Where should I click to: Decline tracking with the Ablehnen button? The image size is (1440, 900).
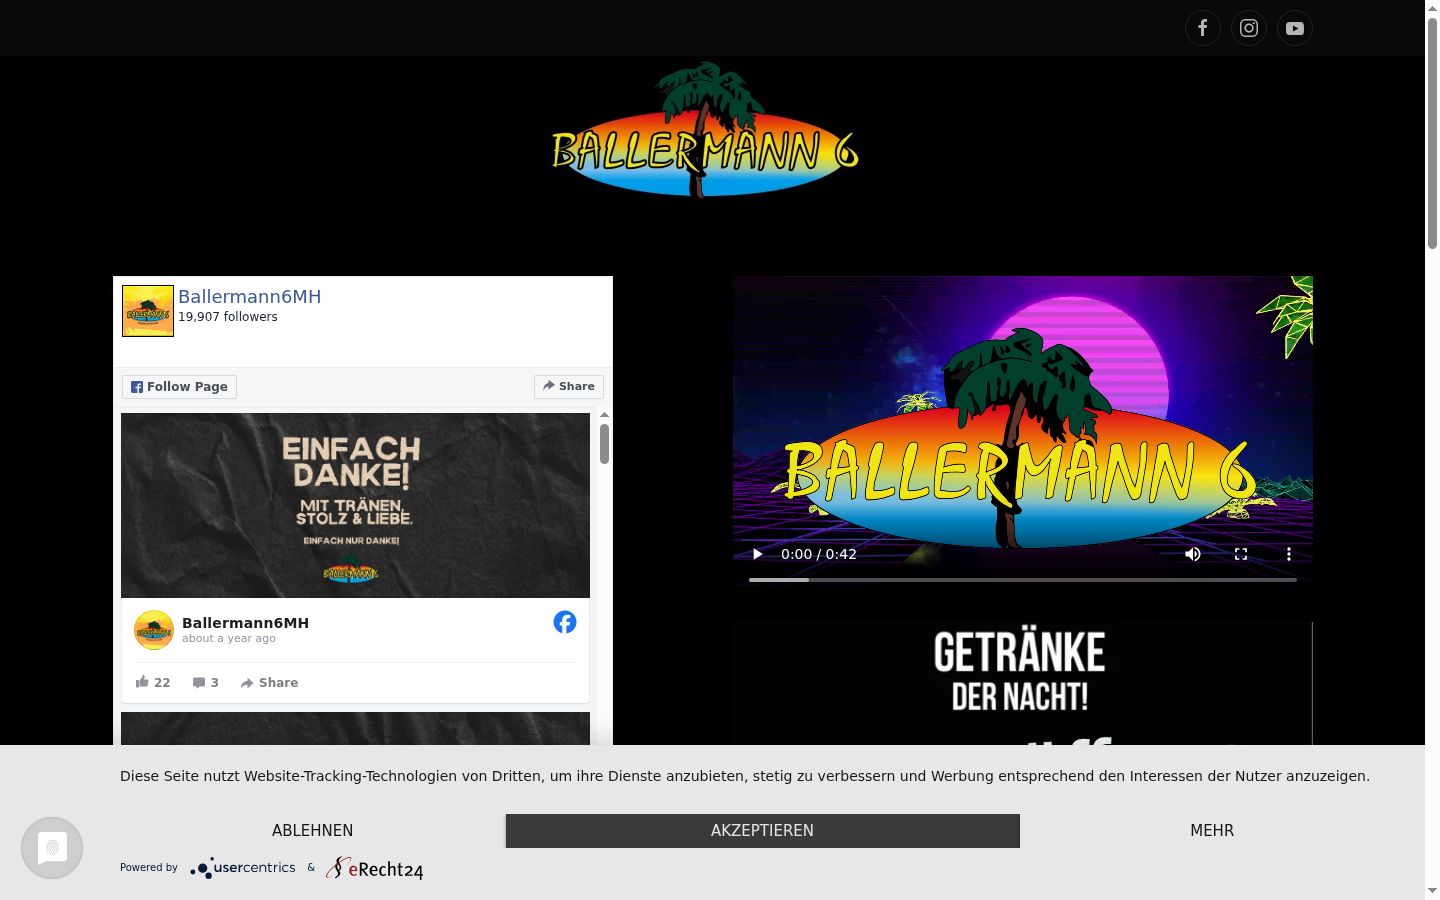pyautogui.click(x=312, y=831)
